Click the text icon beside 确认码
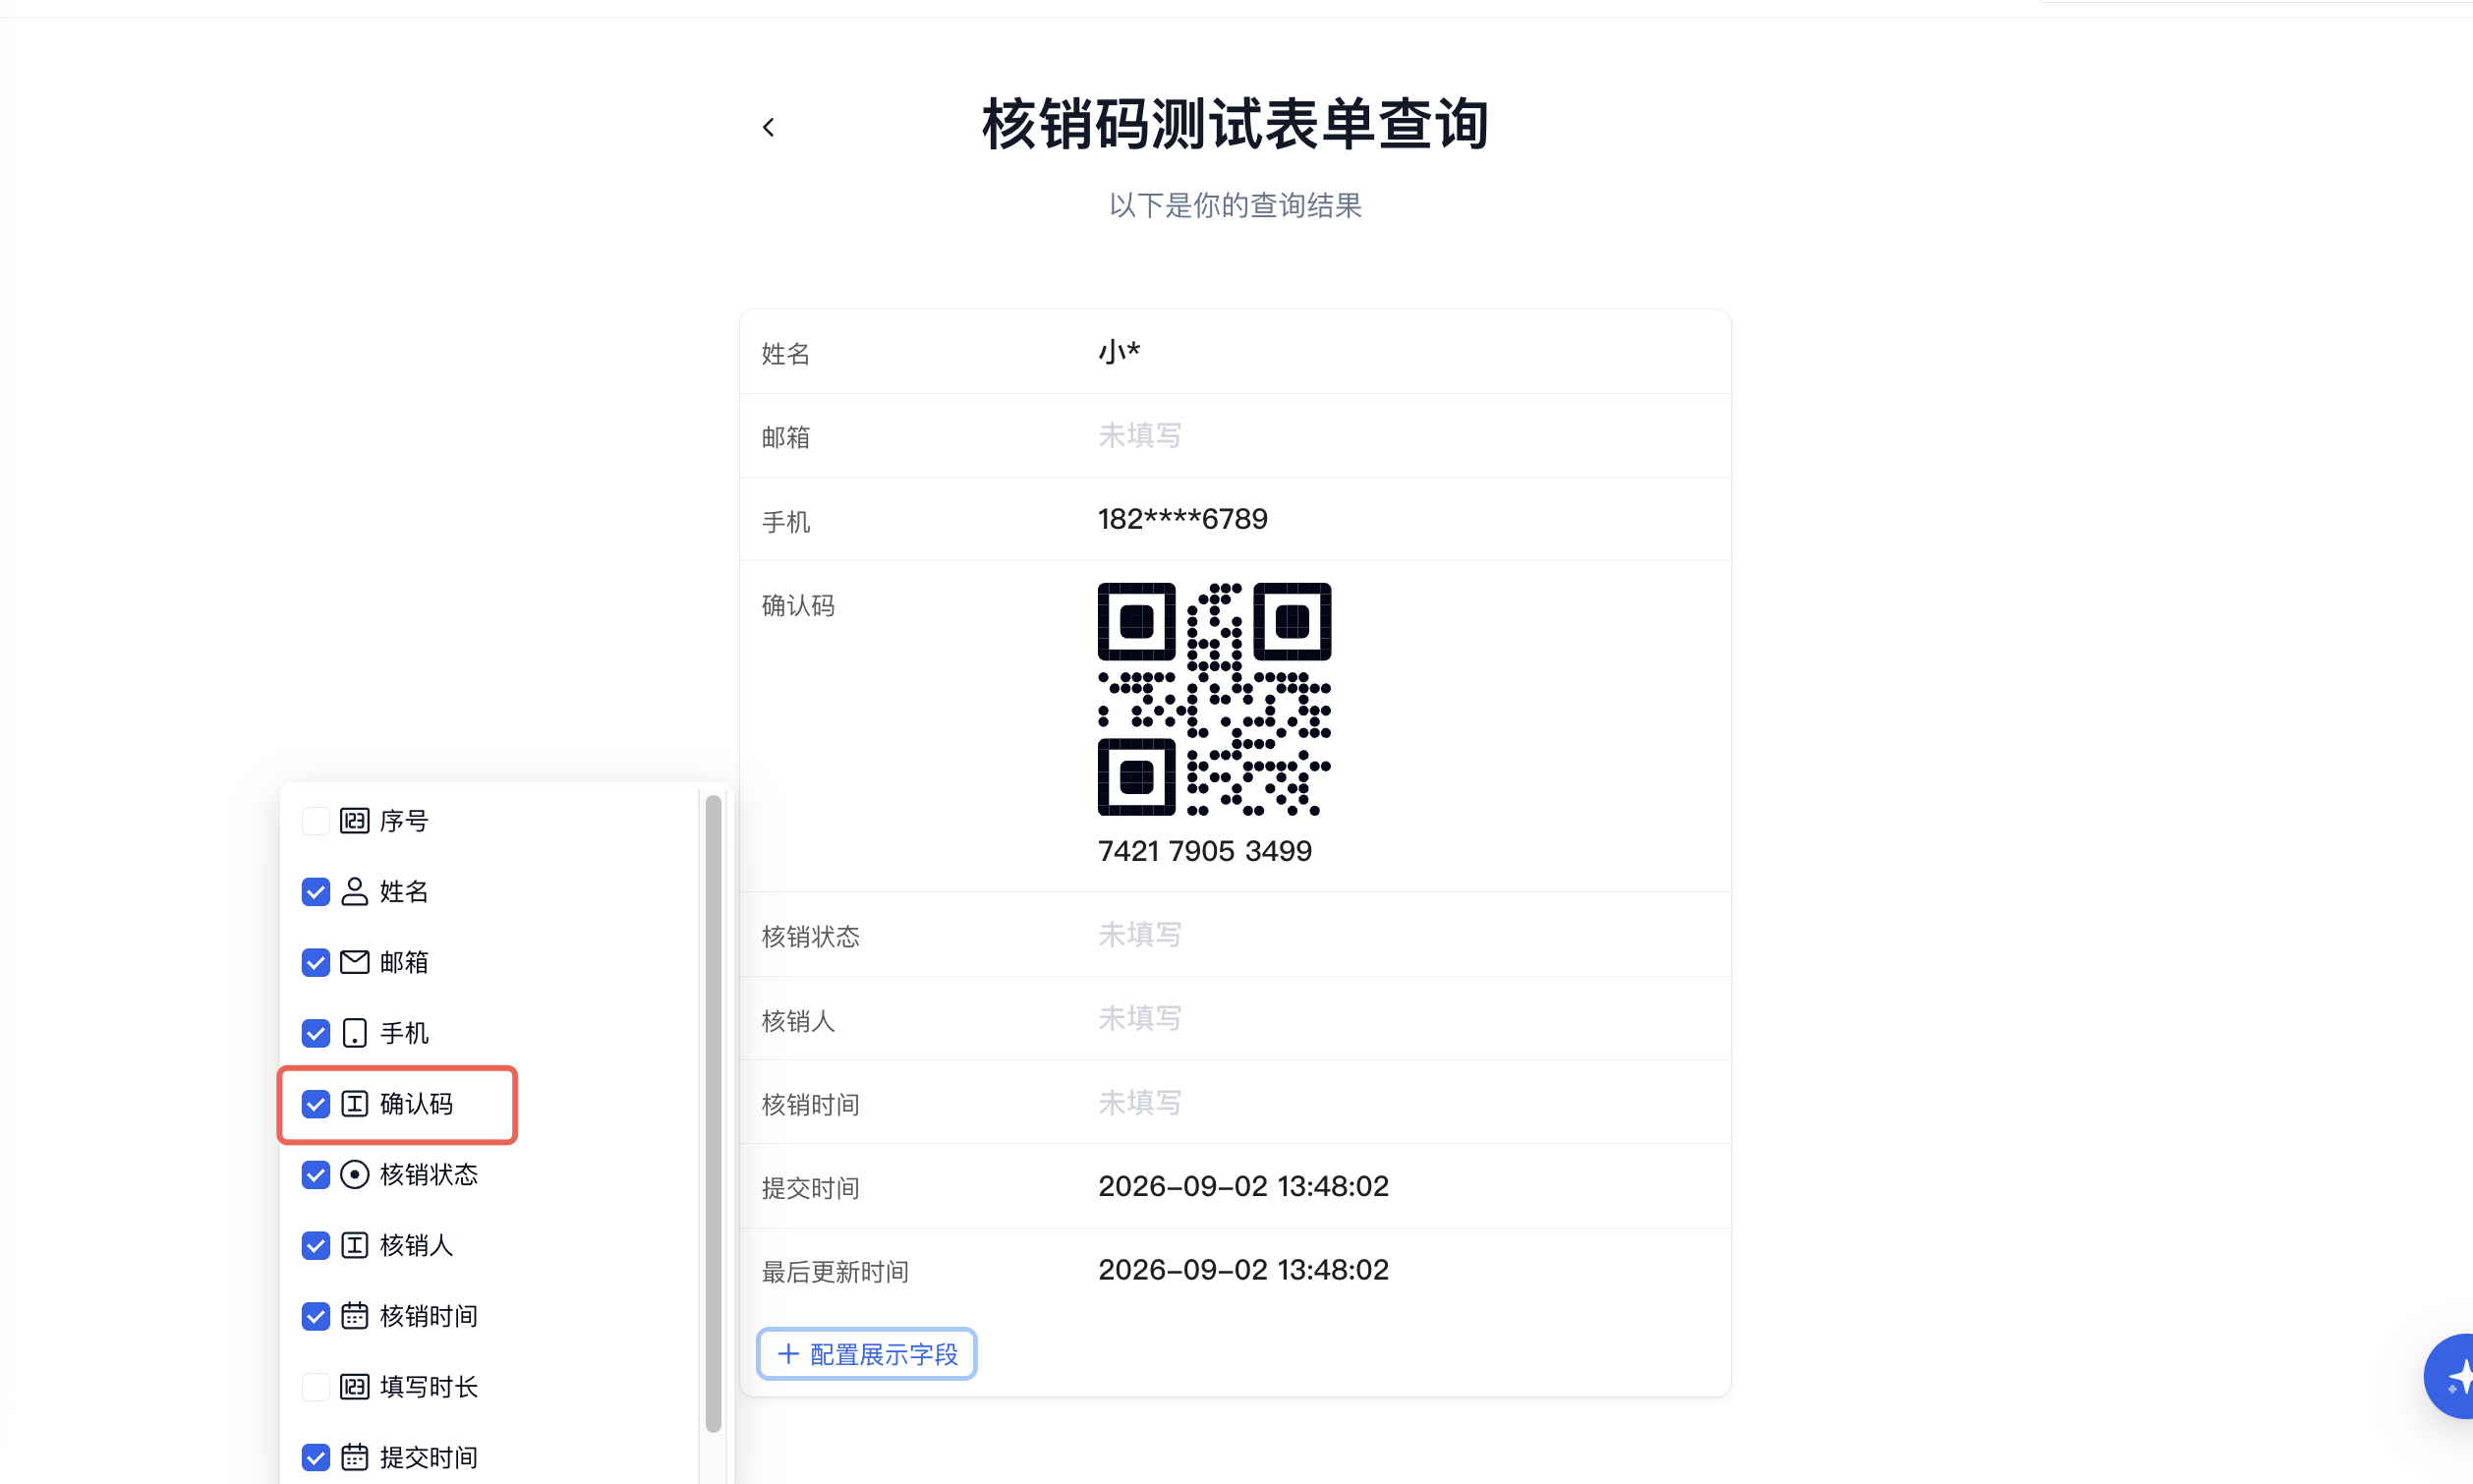This screenshot has height=1484, width=2473. (x=355, y=1104)
